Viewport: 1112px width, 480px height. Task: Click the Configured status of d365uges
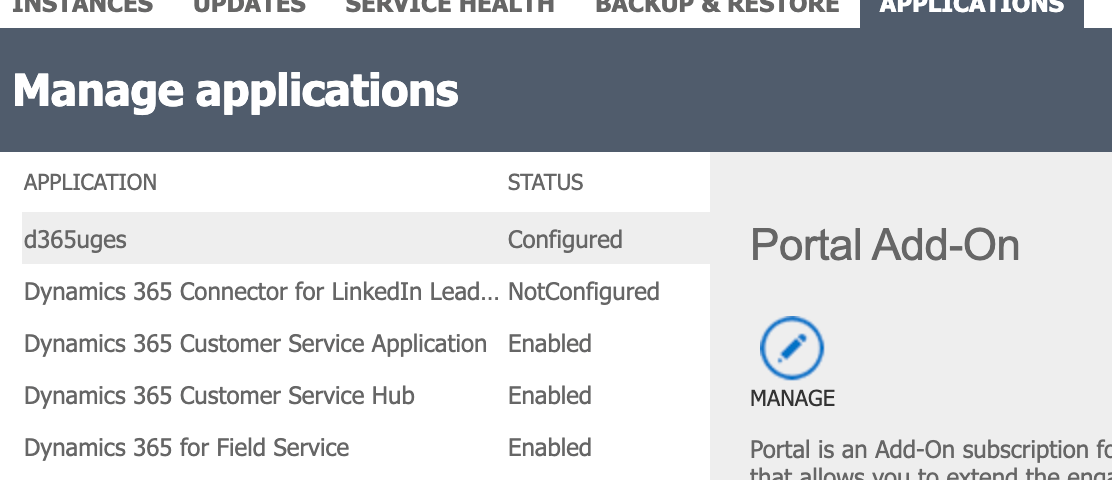coord(565,240)
